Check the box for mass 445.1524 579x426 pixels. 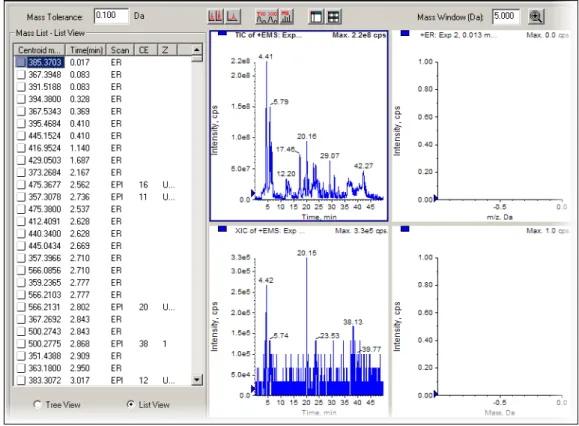(21, 136)
